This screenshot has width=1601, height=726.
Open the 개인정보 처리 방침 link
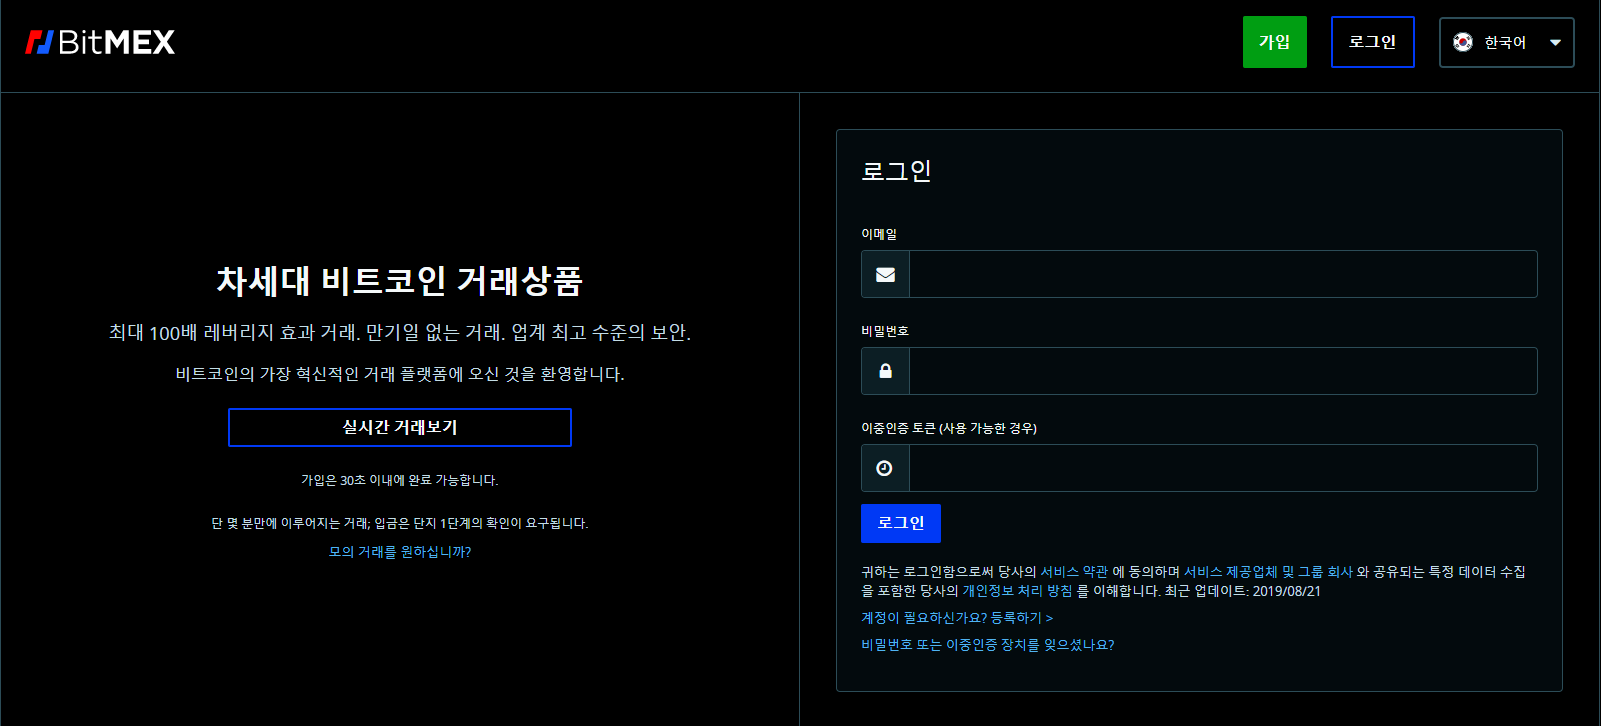[1017, 591]
